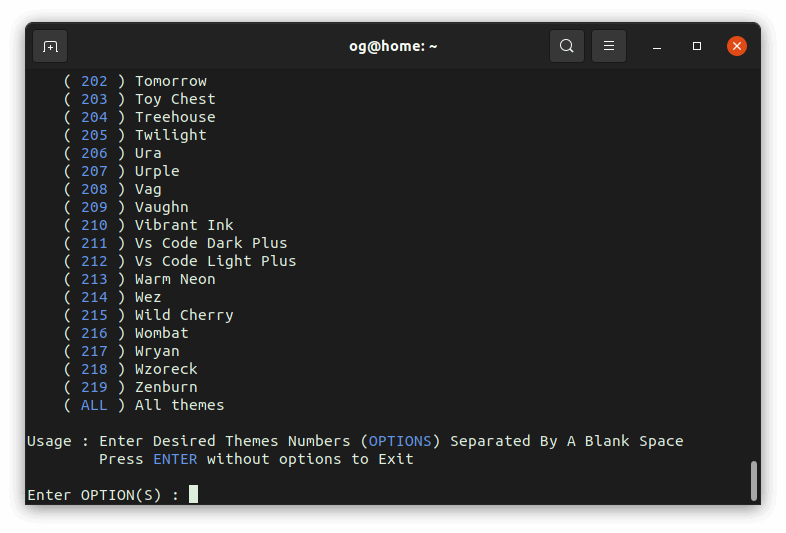Click the window title og@home: ~
The image size is (786, 533).
point(393,46)
